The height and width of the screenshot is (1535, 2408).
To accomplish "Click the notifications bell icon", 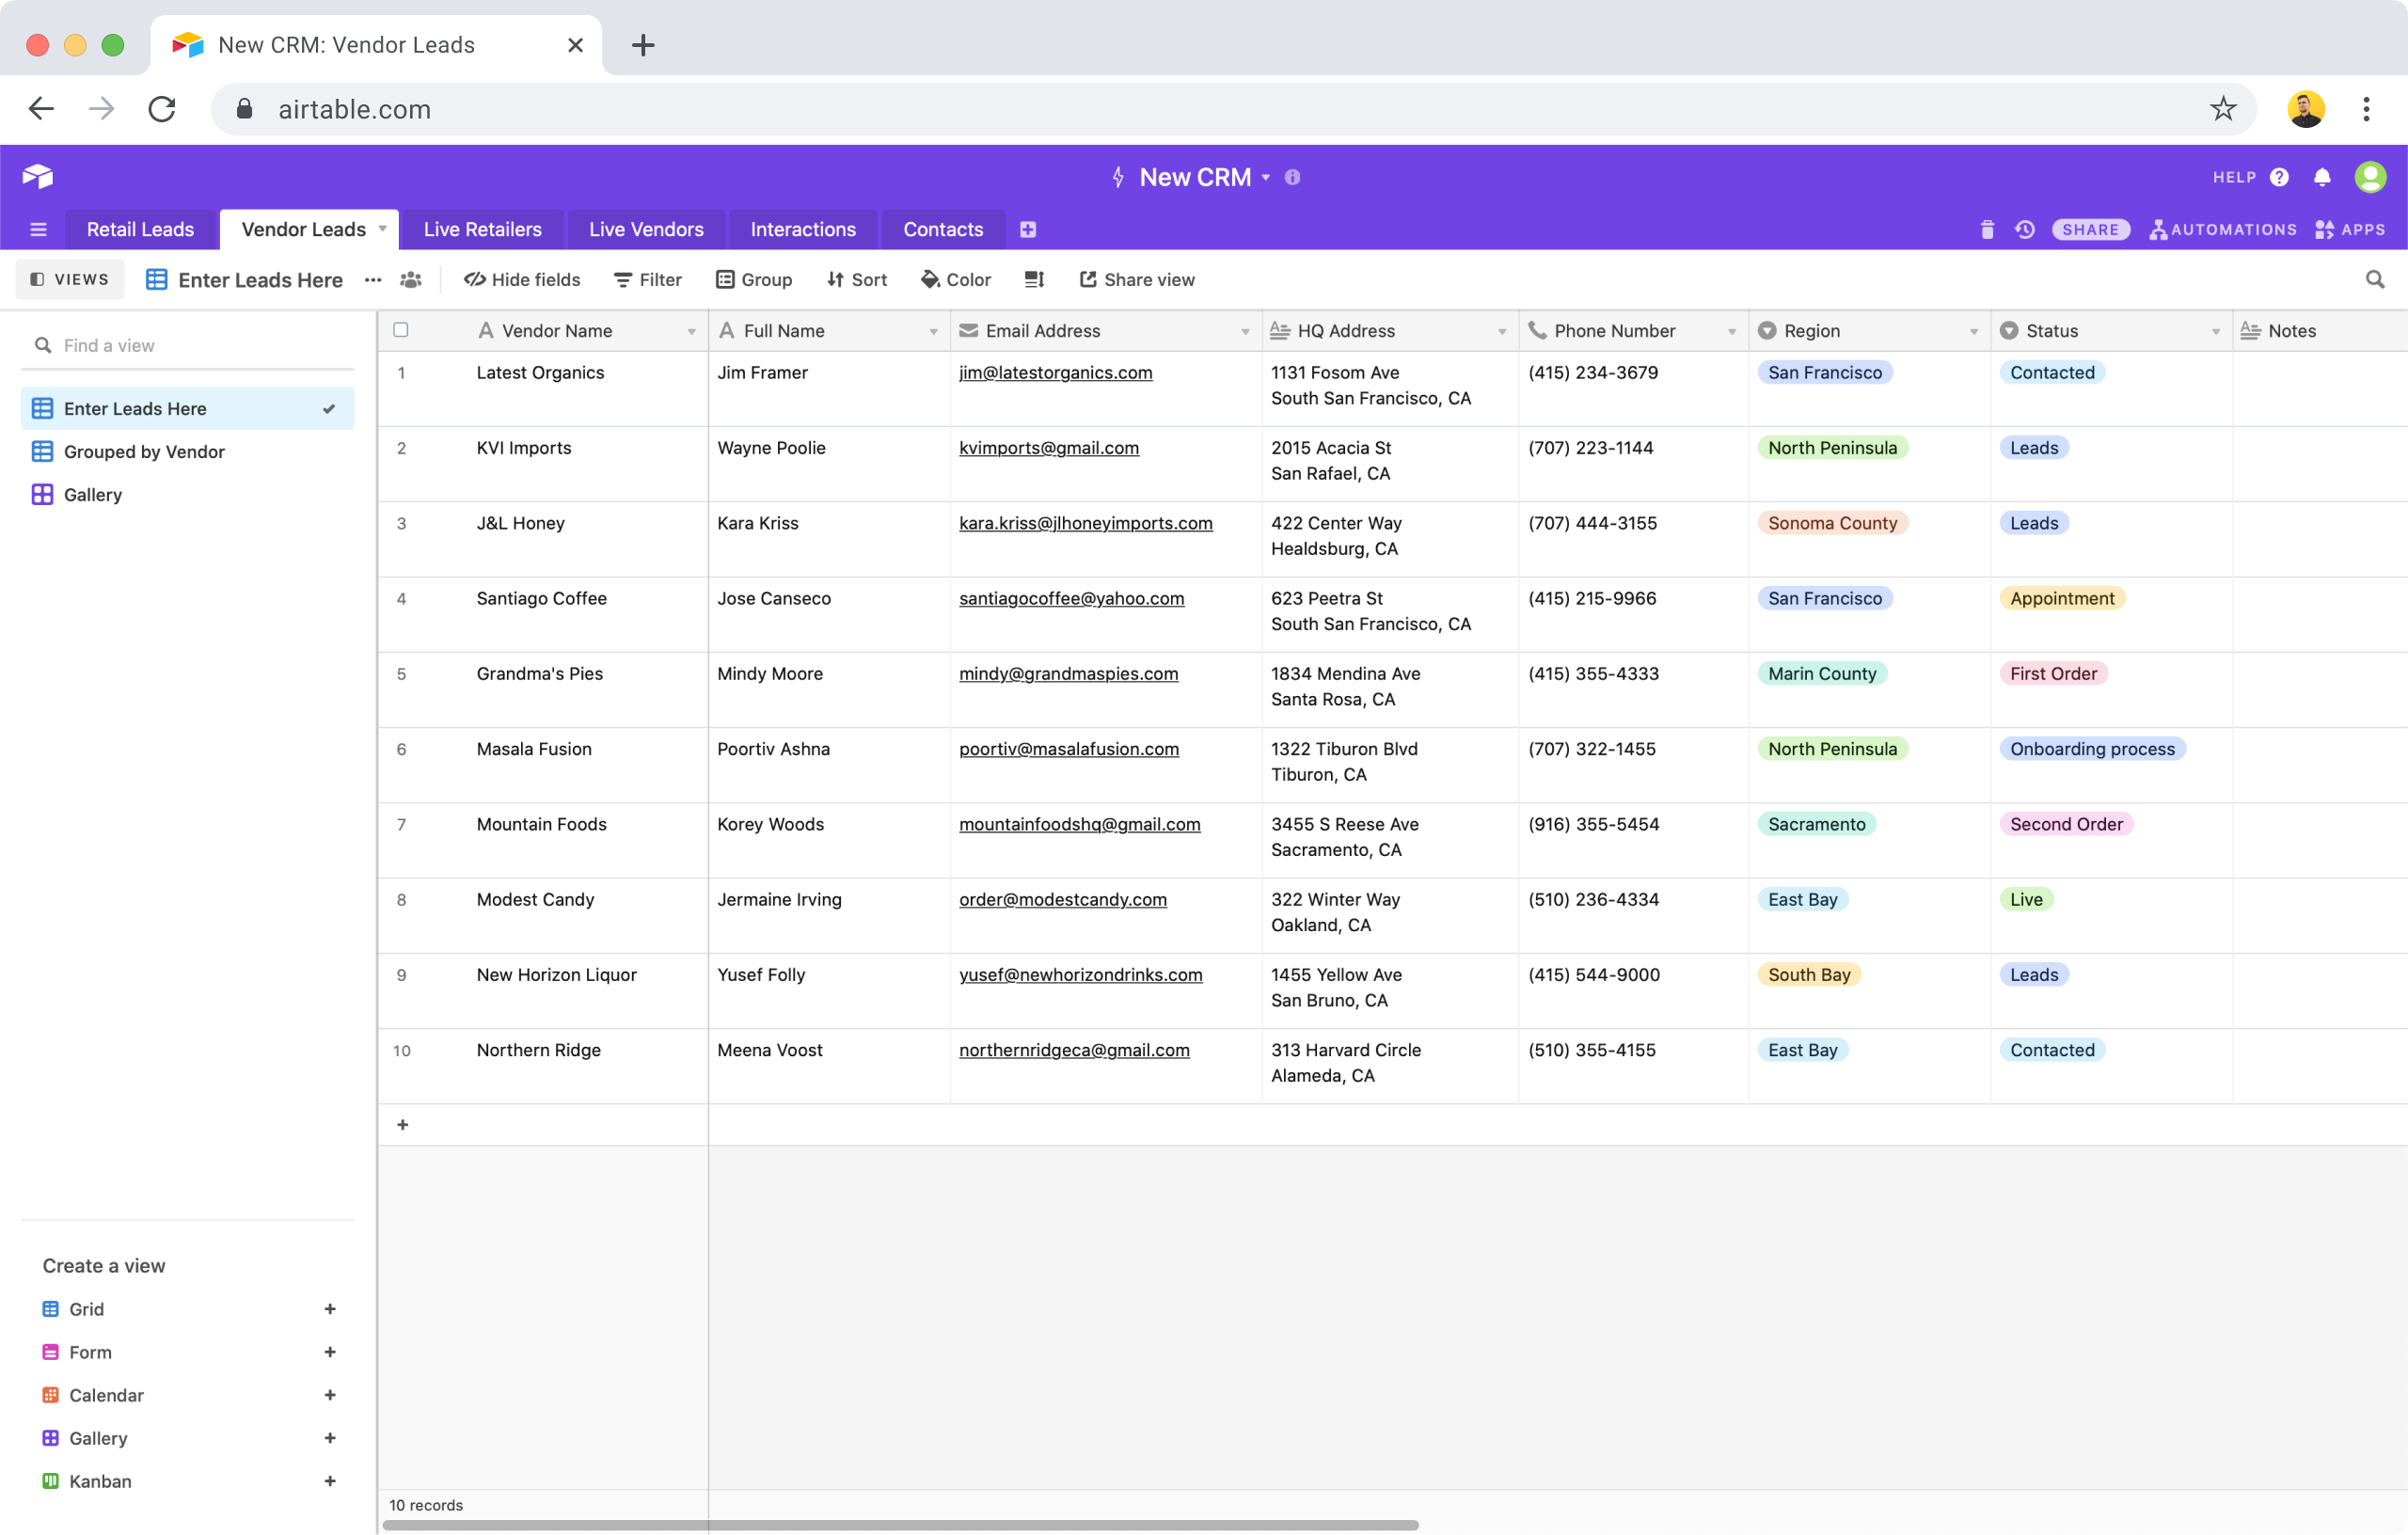I will [2322, 177].
